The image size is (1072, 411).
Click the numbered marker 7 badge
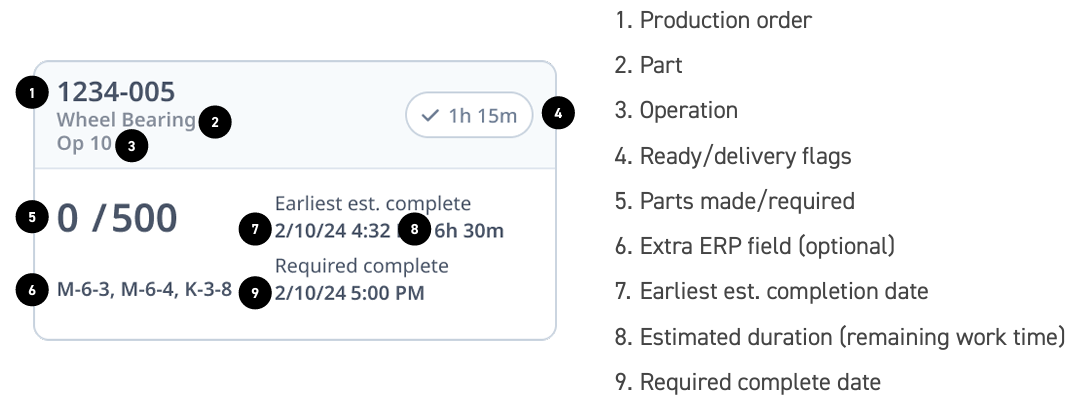click(255, 229)
